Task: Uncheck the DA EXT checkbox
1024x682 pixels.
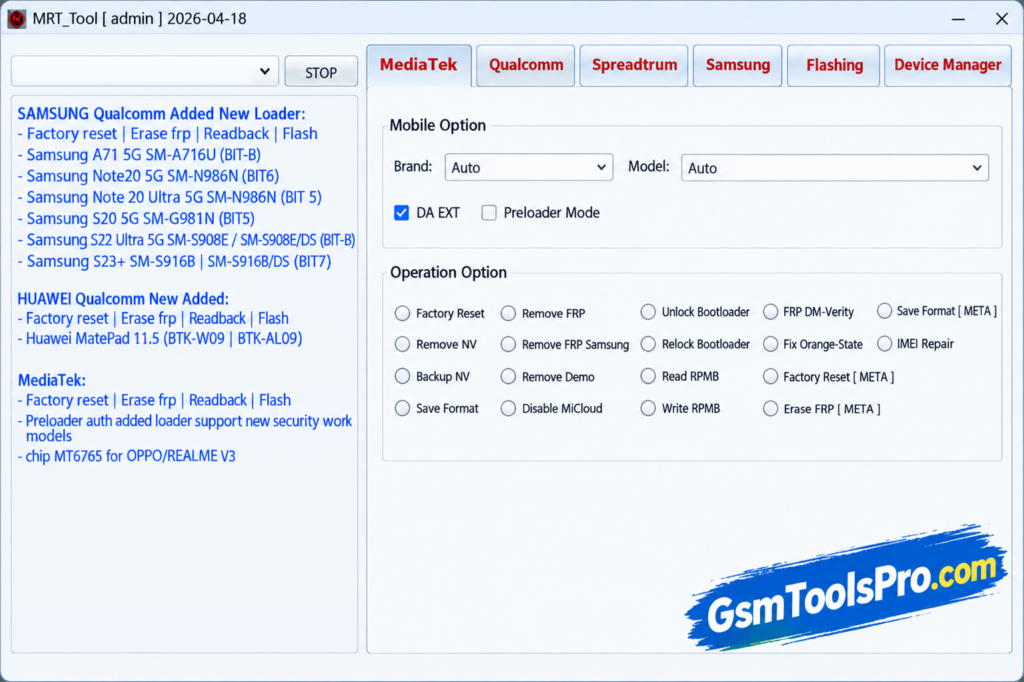Action: (402, 213)
